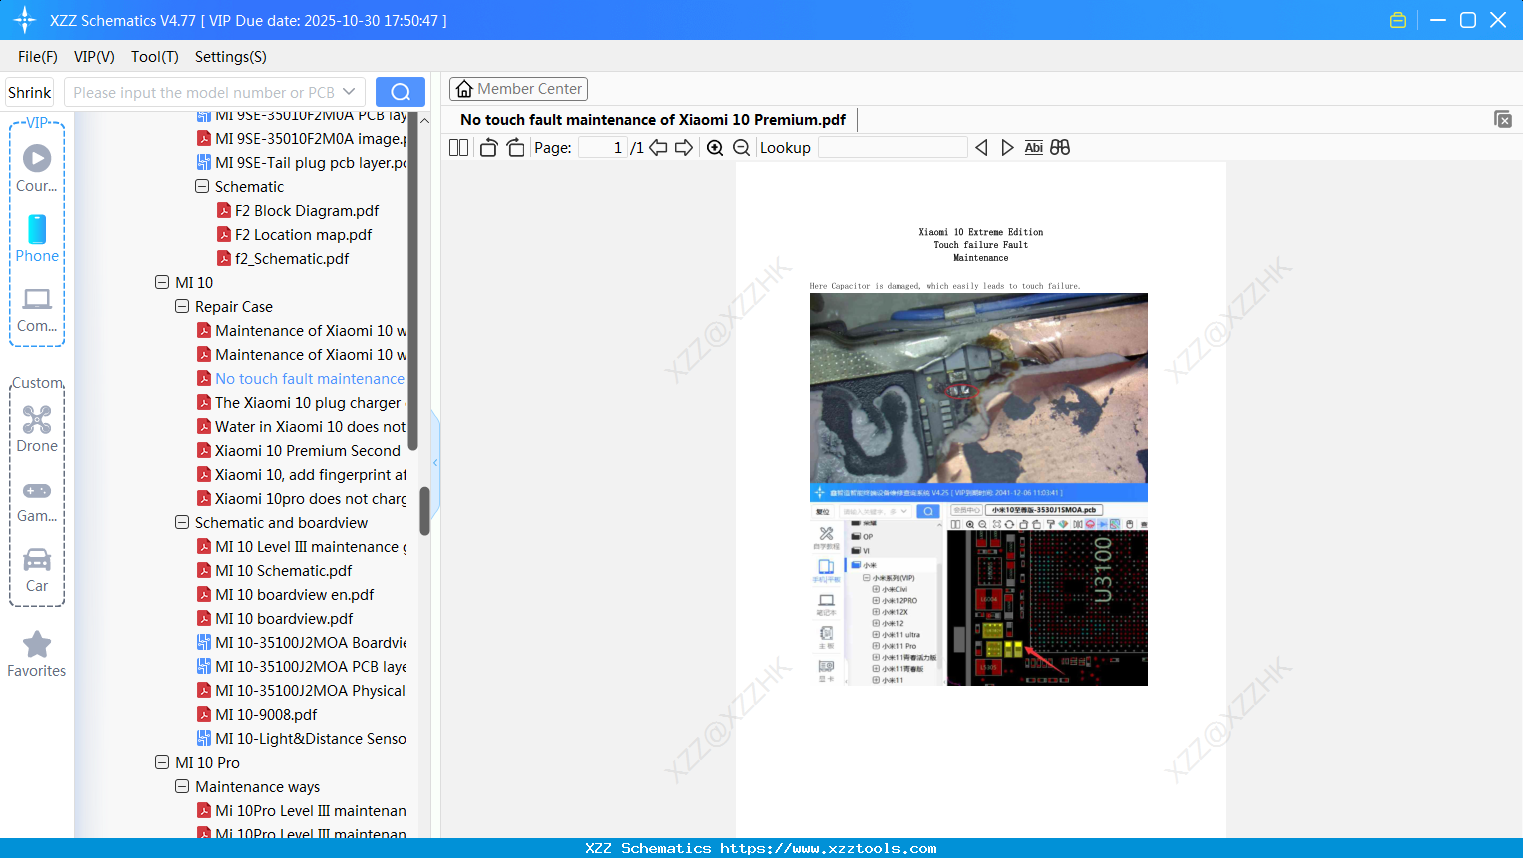This screenshot has width=1523, height=858.
Task: Go to the previous page arrow
Action: tap(658, 148)
